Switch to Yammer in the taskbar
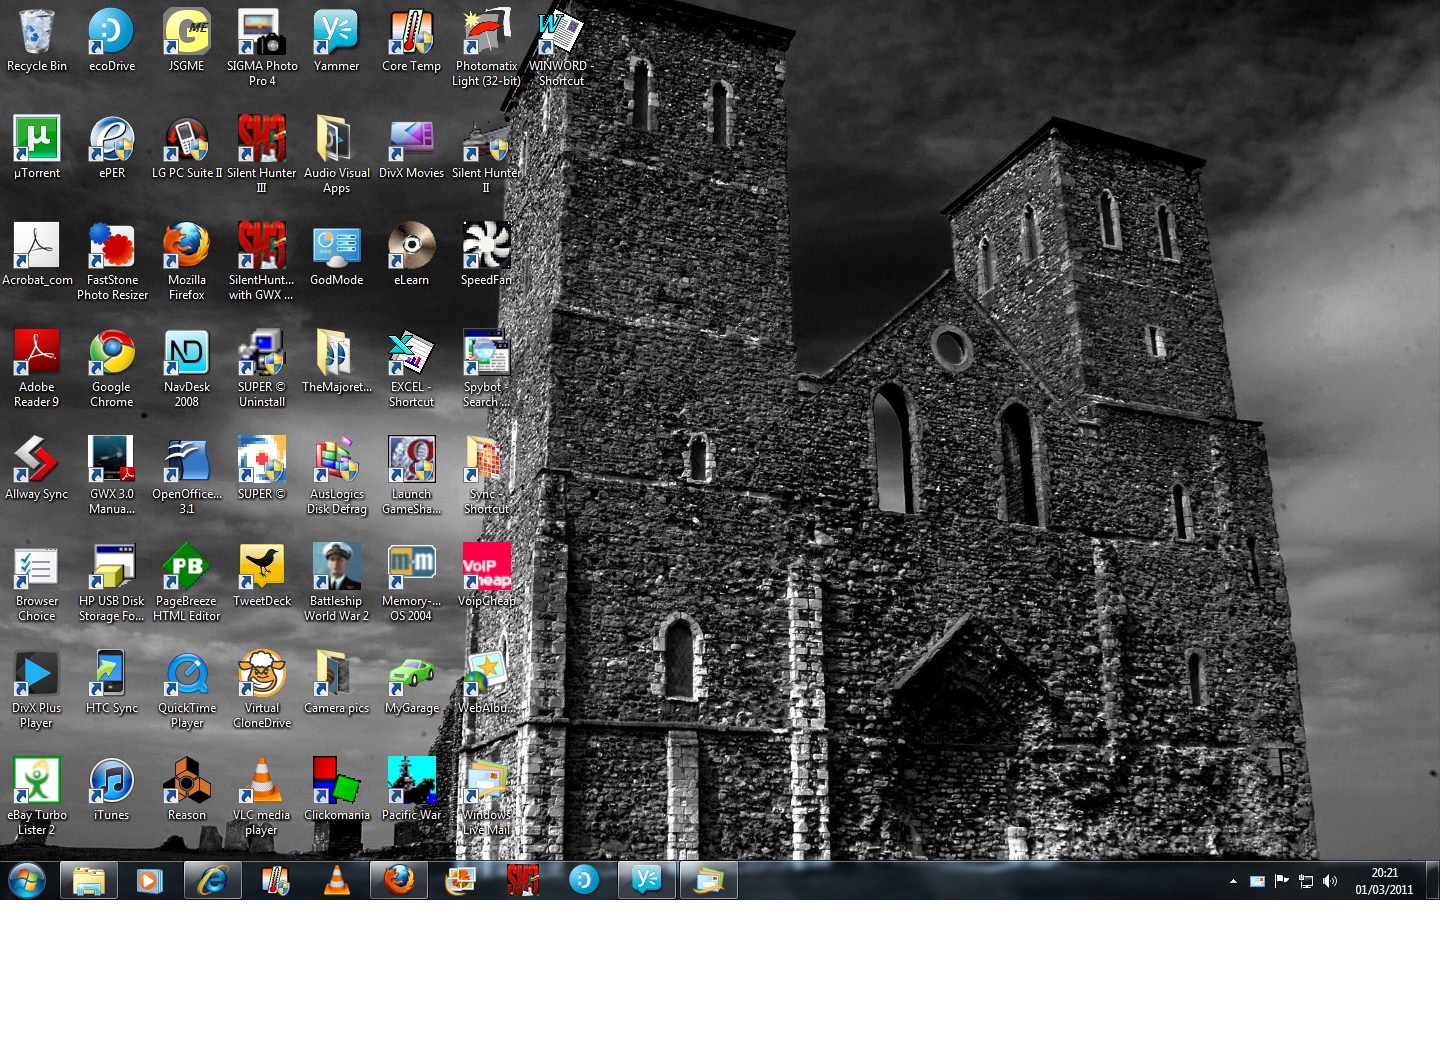The width and height of the screenshot is (1440, 1060). point(646,881)
